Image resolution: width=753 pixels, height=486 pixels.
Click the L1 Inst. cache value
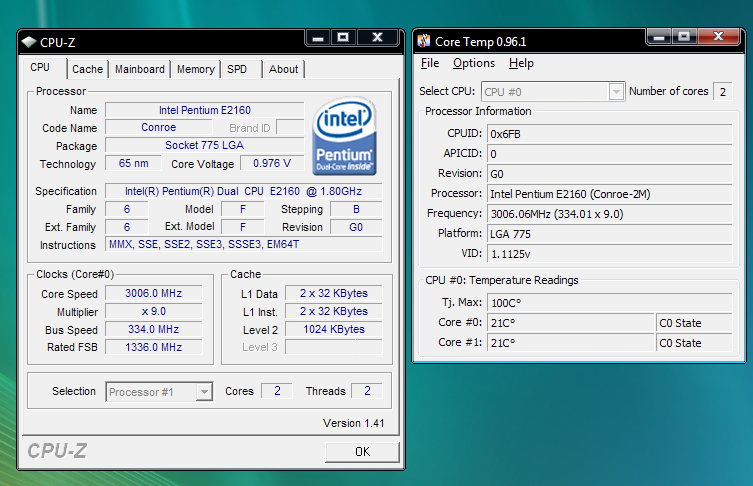[x=334, y=311]
